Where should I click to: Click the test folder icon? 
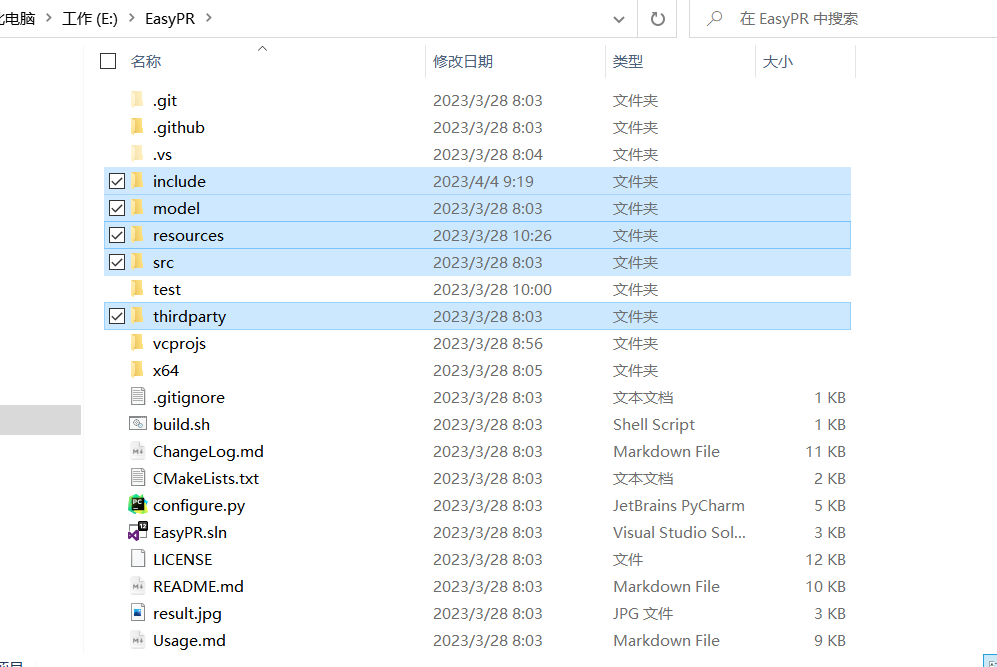coord(137,289)
